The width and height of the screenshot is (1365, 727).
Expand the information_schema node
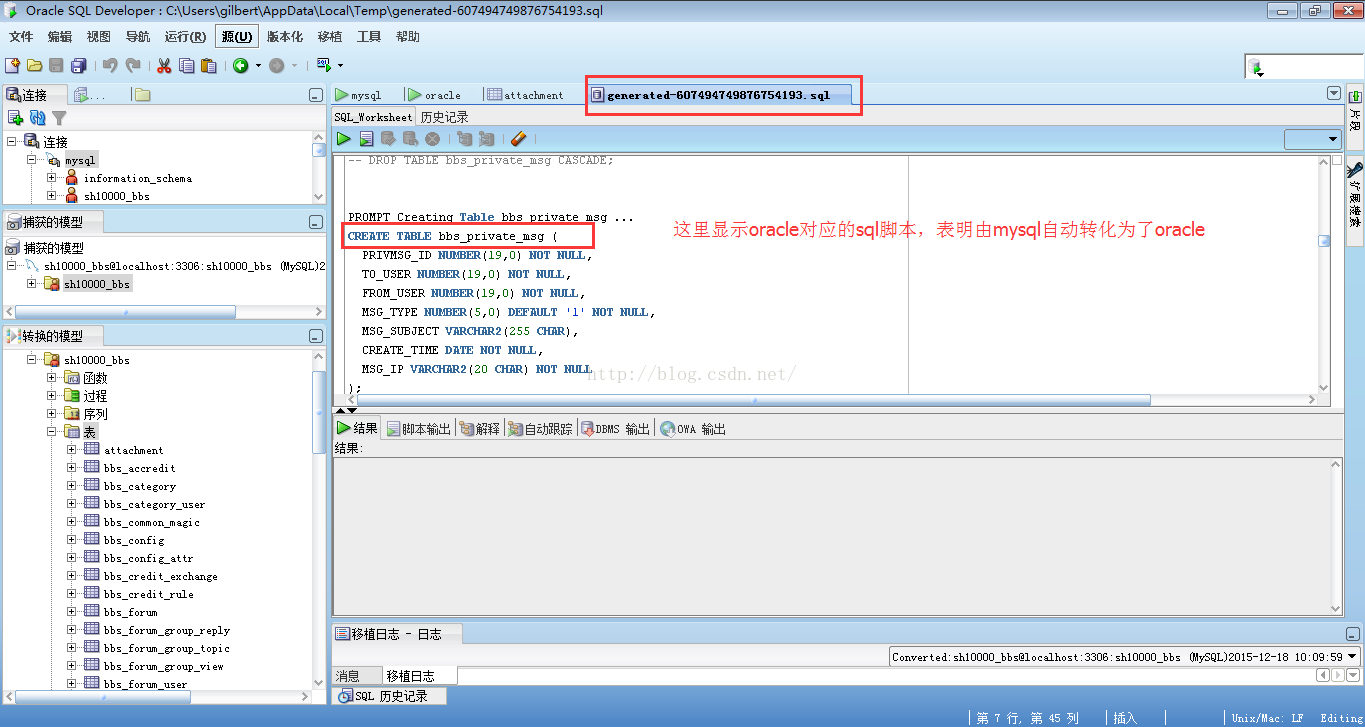pyautogui.click(x=52, y=178)
